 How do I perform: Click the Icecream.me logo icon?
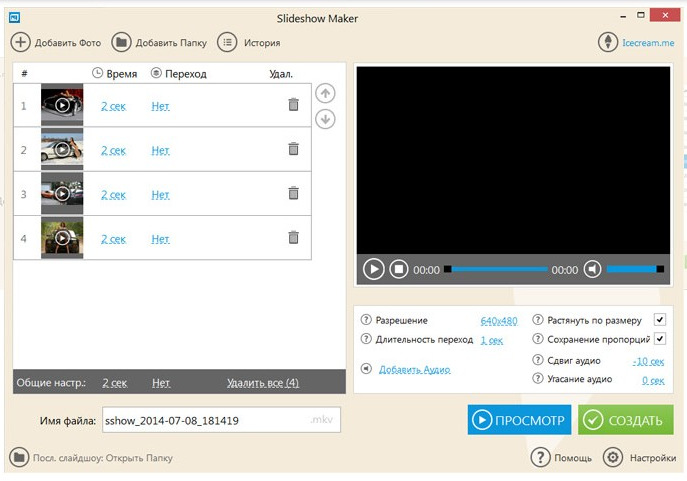click(608, 42)
